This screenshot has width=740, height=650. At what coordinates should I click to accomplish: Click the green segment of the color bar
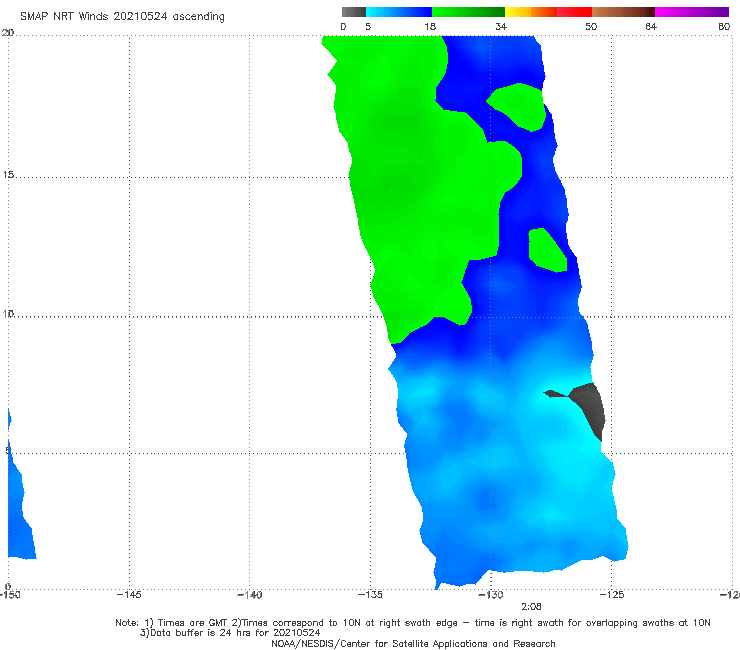[x=468, y=12]
